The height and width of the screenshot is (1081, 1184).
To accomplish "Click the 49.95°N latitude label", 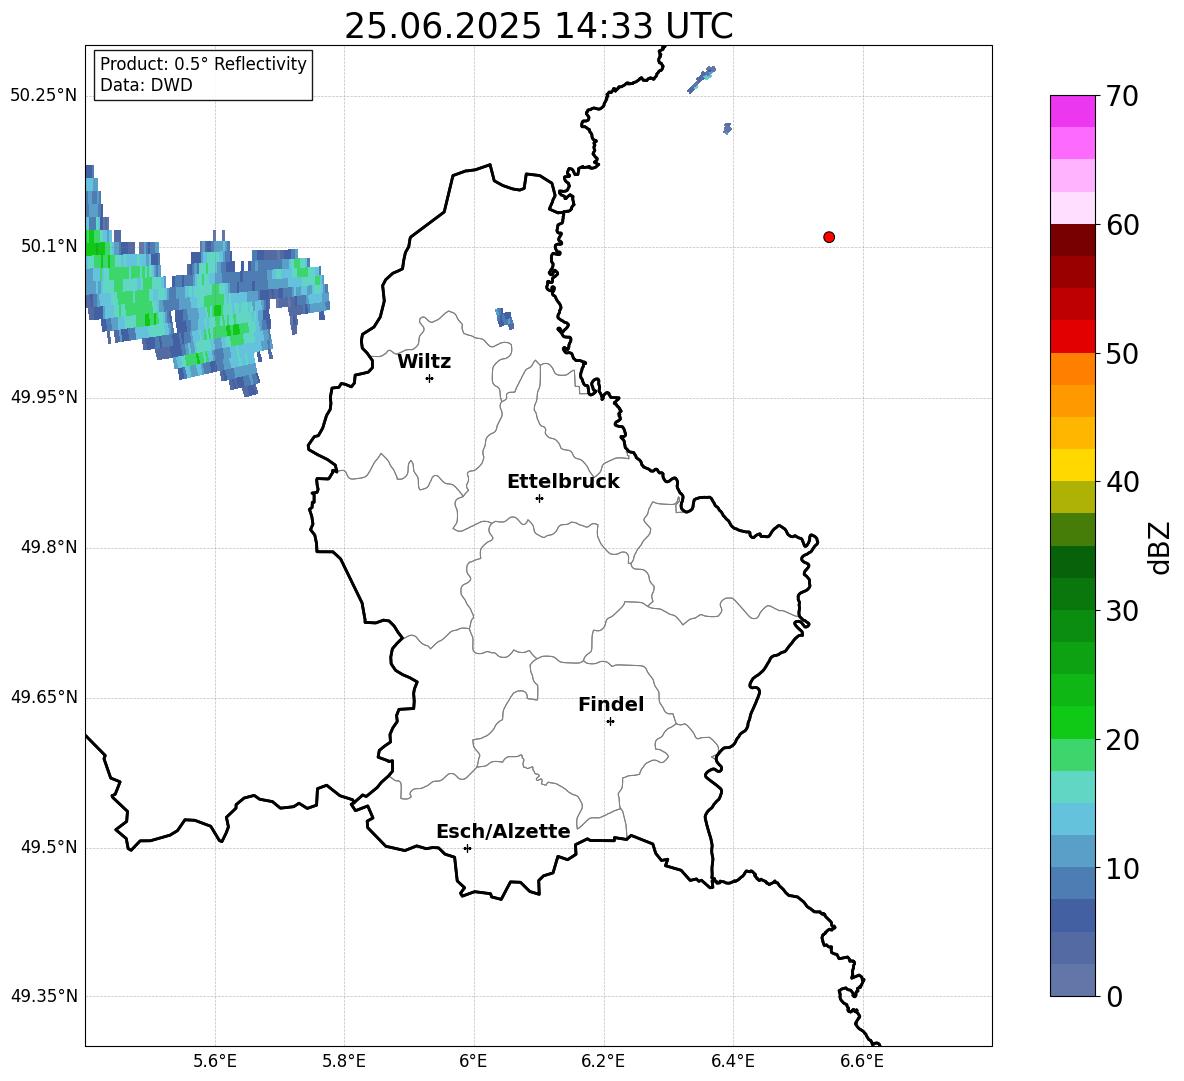I will click(x=44, y=396).
